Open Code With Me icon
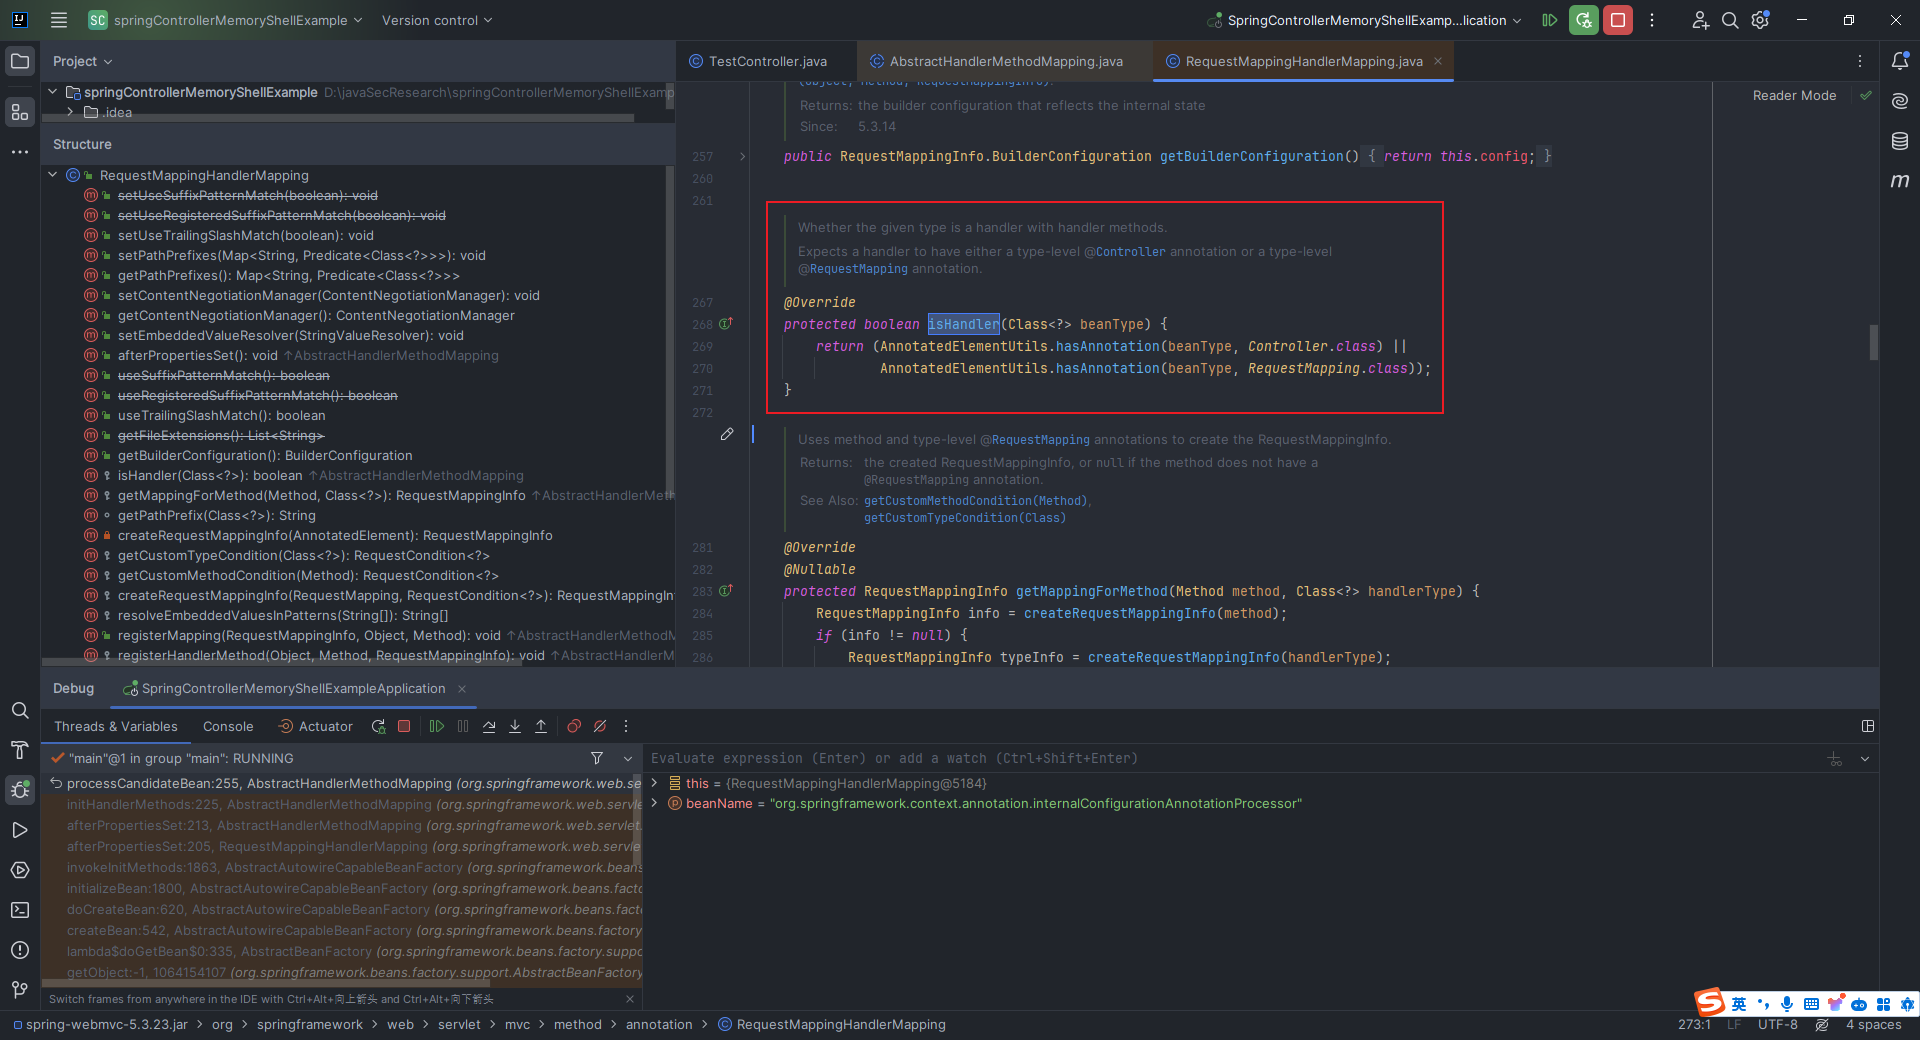This screenshot has height=1040, width=1920. [x=1700, y=20]
